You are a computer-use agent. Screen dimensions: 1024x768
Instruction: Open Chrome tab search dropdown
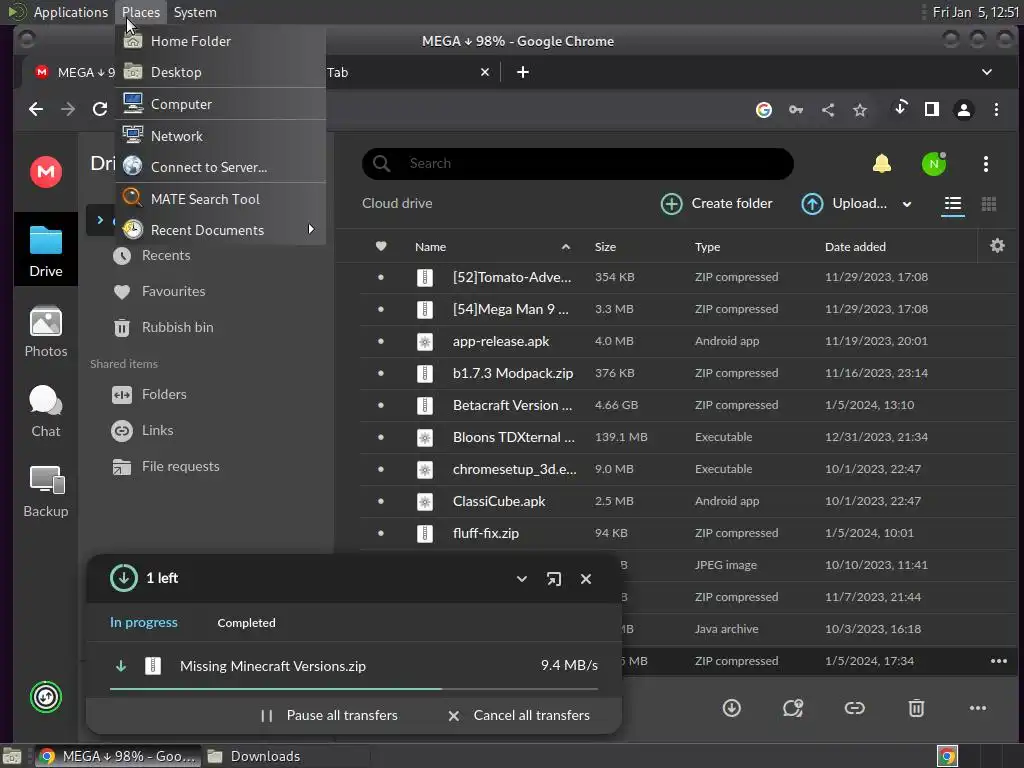(x=987, y=72)
